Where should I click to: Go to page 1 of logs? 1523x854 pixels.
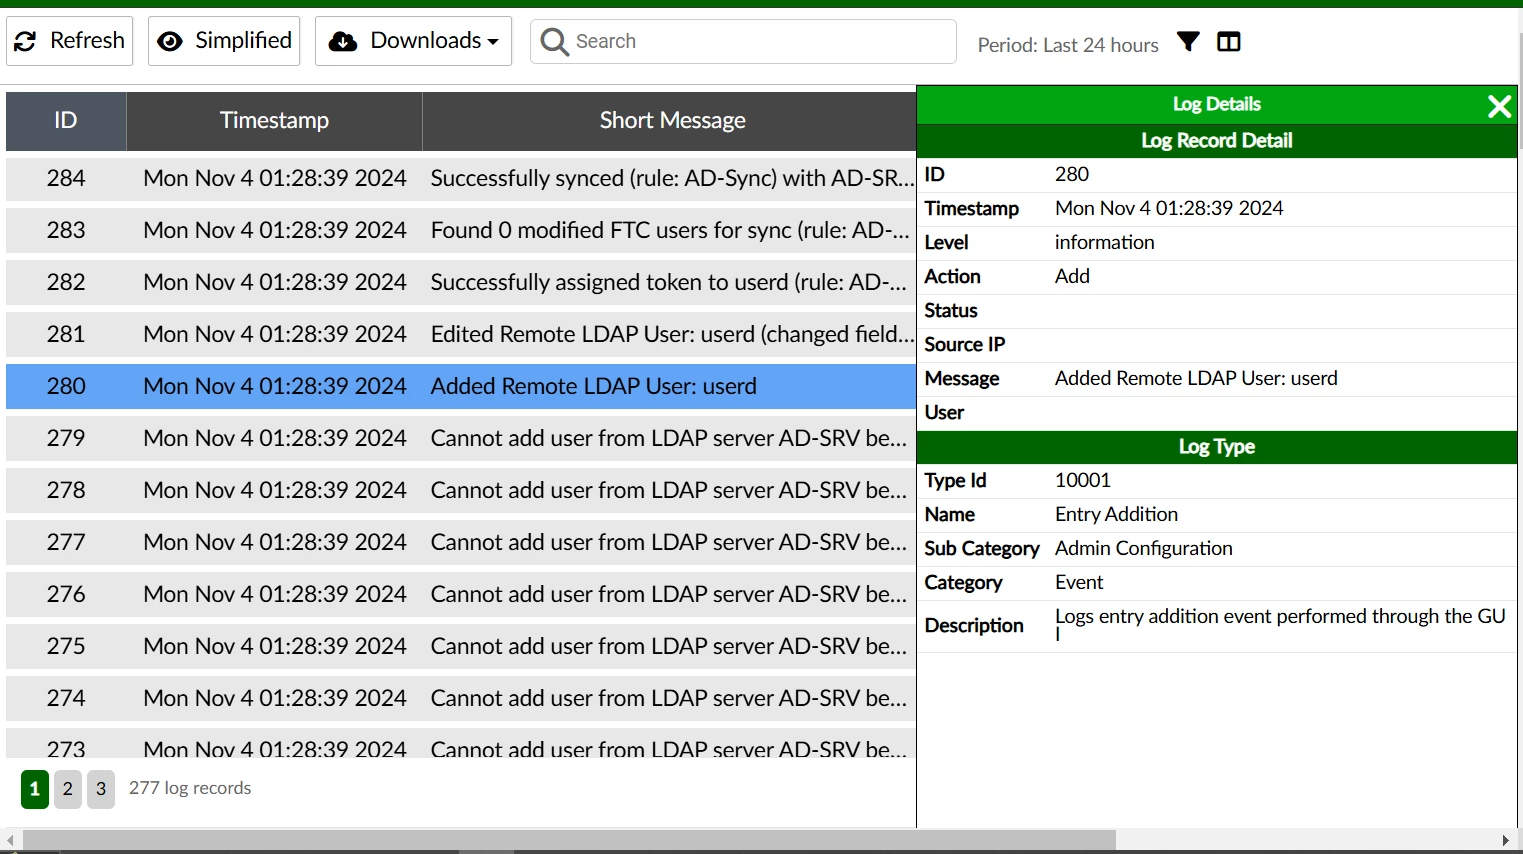coord(35,789)
